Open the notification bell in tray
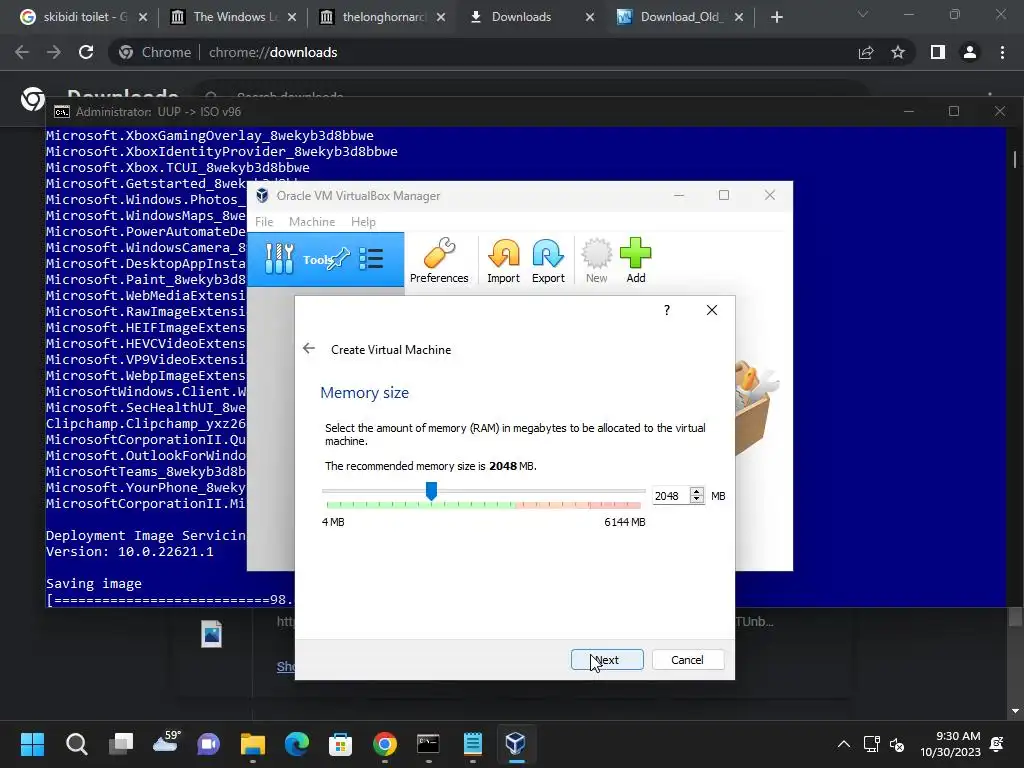Screen dimensions: 1024x768 [997, 744]
